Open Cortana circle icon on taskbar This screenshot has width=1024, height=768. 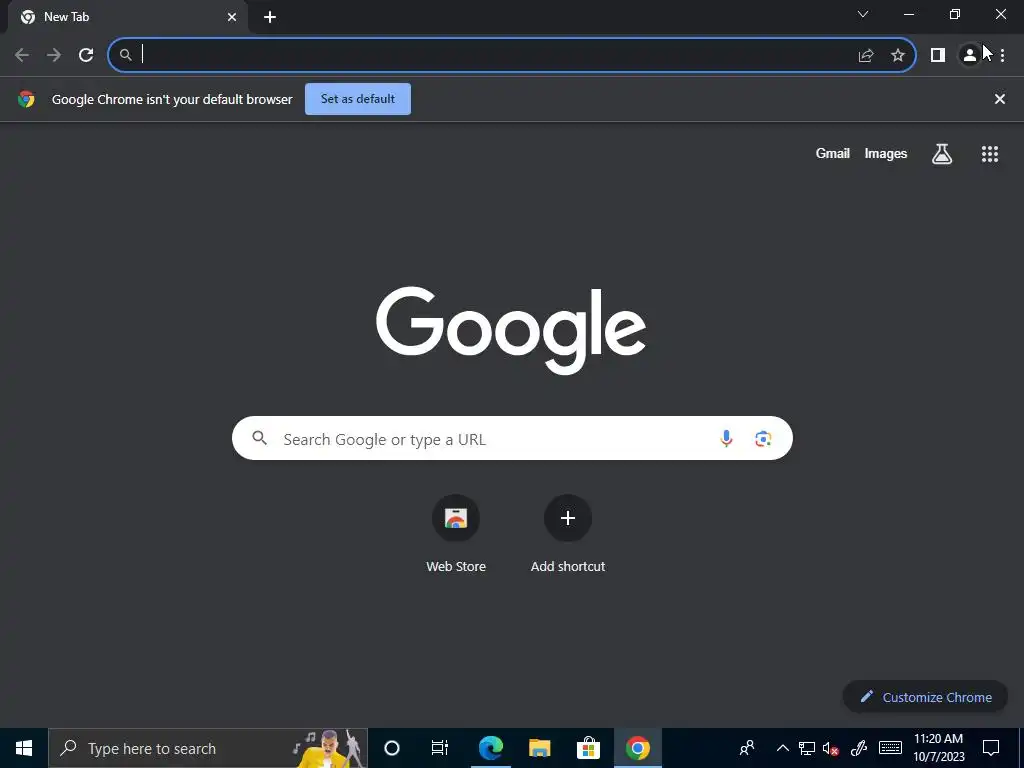[x=392, y=748]
